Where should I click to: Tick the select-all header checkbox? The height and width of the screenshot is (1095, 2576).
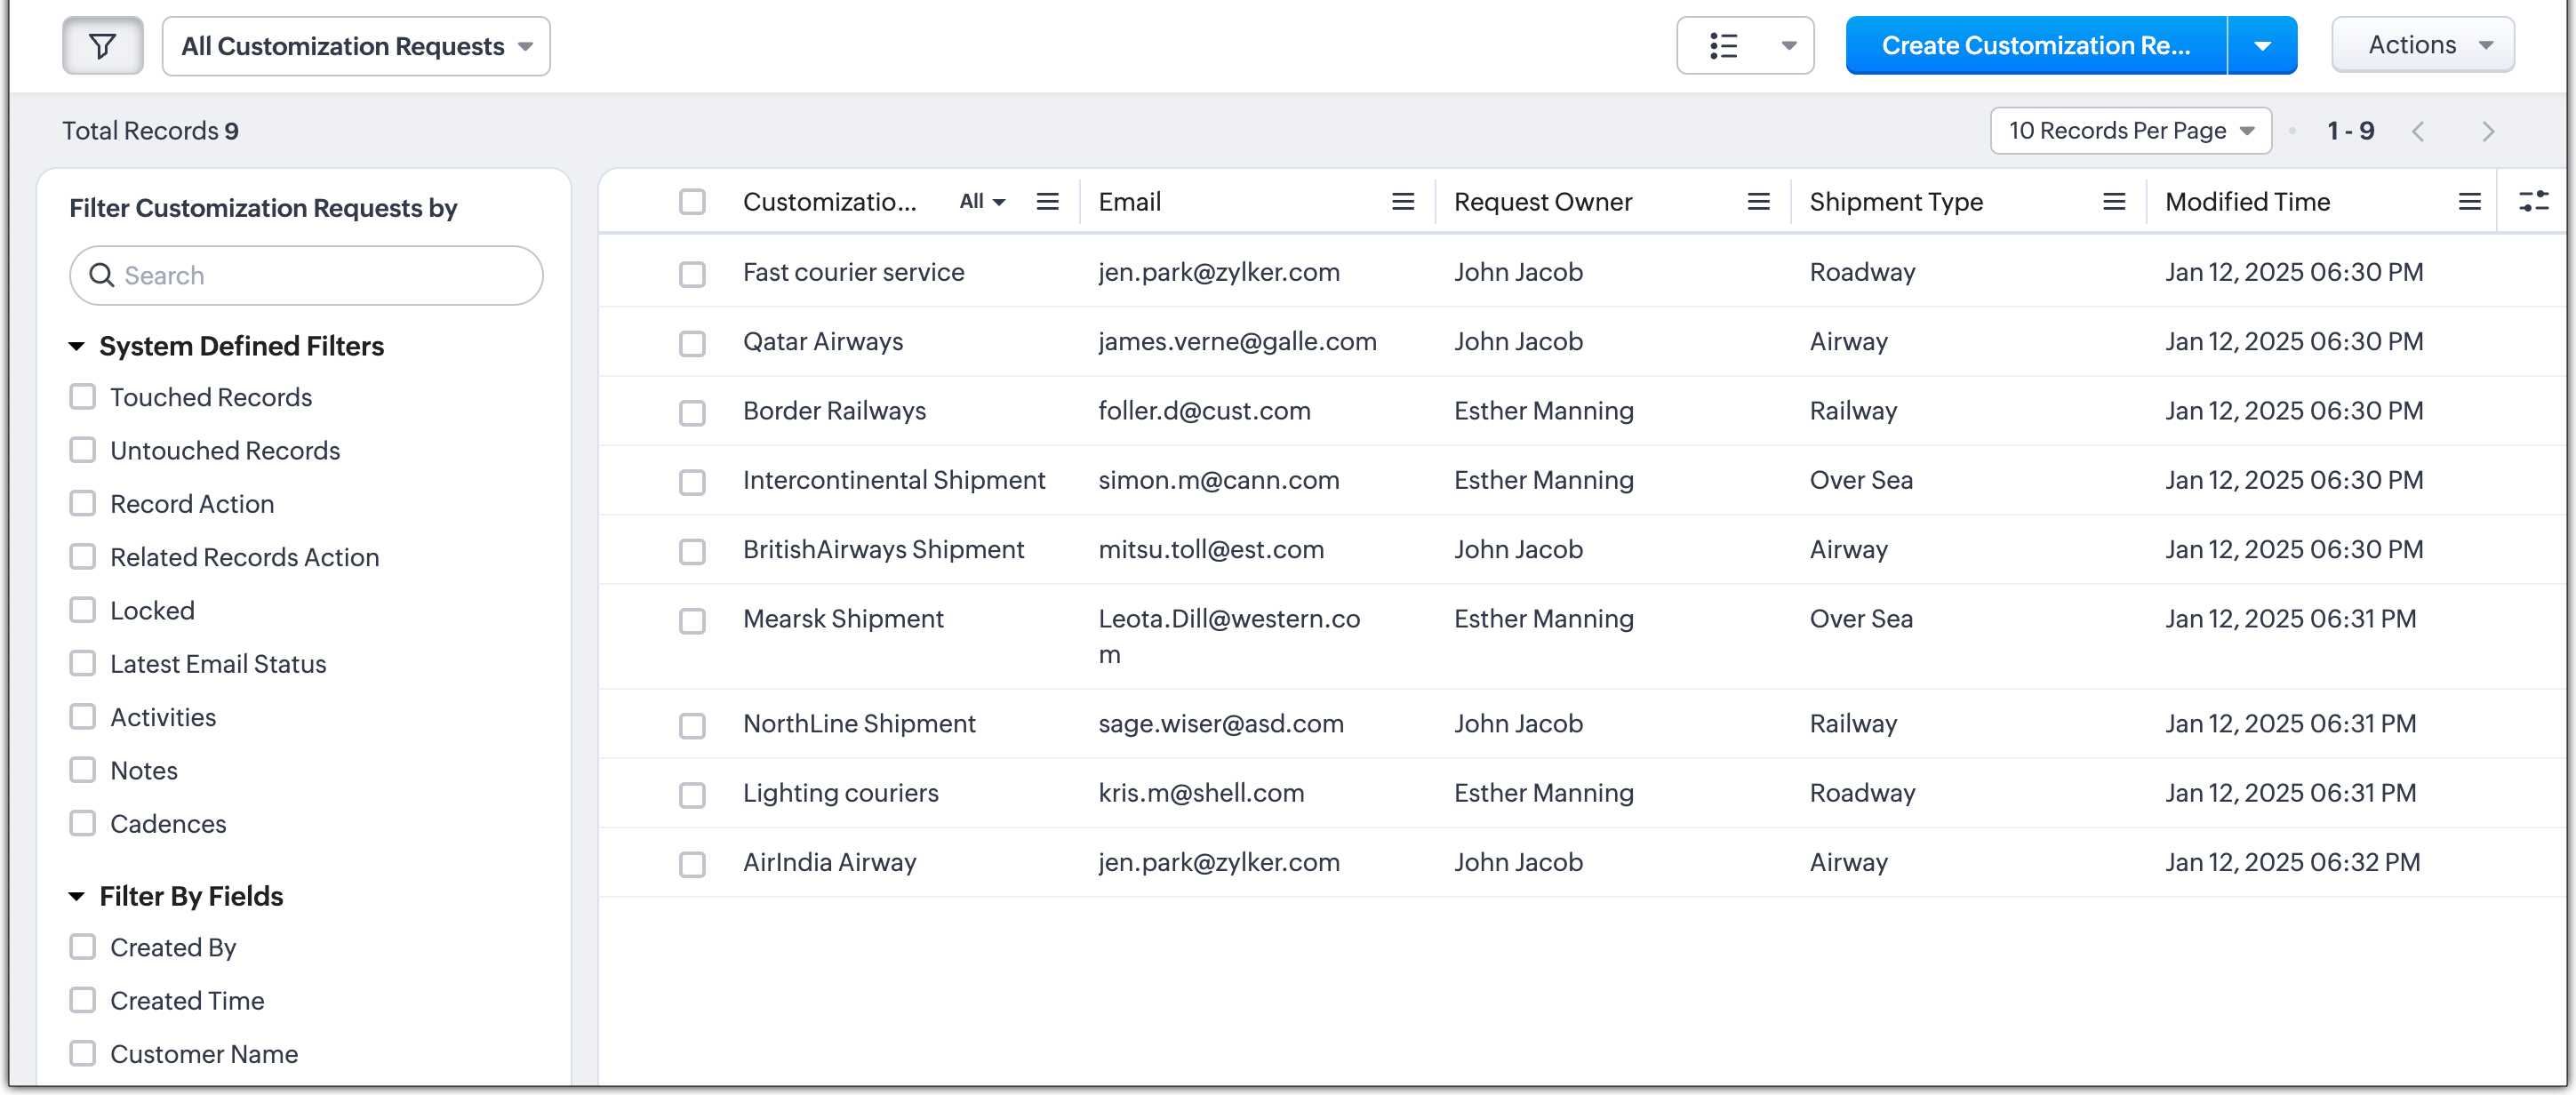coord(692,202)
